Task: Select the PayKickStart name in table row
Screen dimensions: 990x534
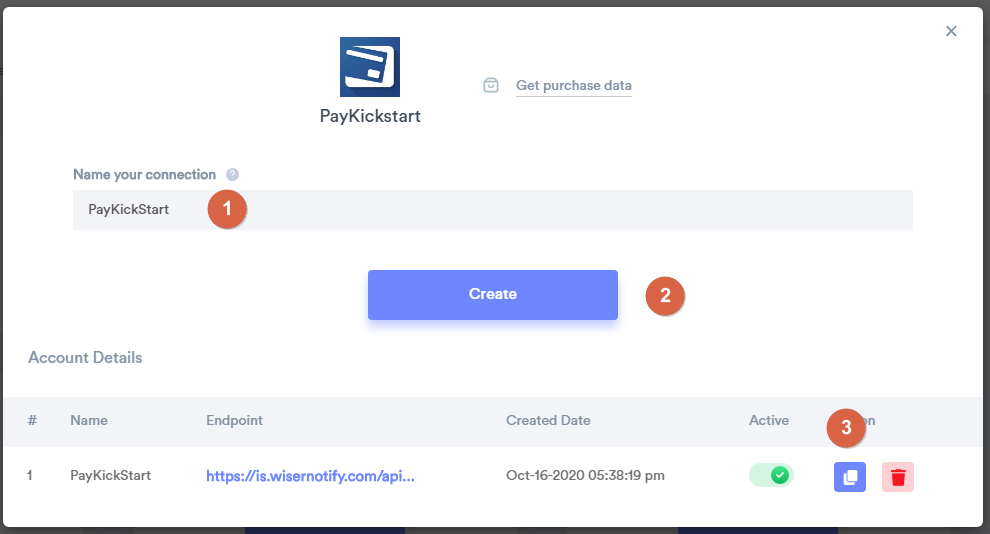Action: pos(110,475)
